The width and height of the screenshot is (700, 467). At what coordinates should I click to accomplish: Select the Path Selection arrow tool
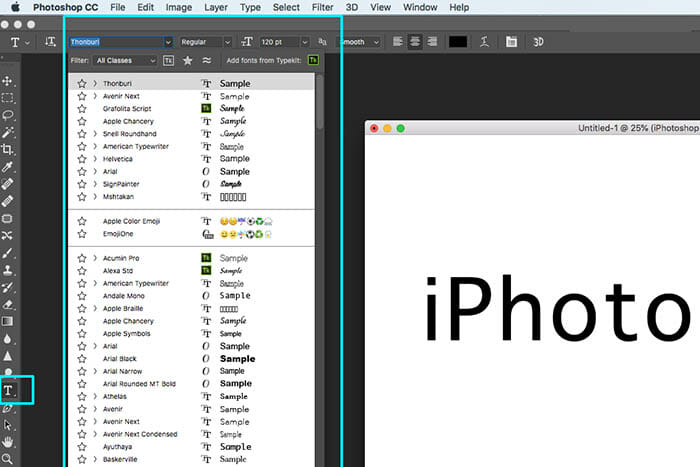[7, 425]
